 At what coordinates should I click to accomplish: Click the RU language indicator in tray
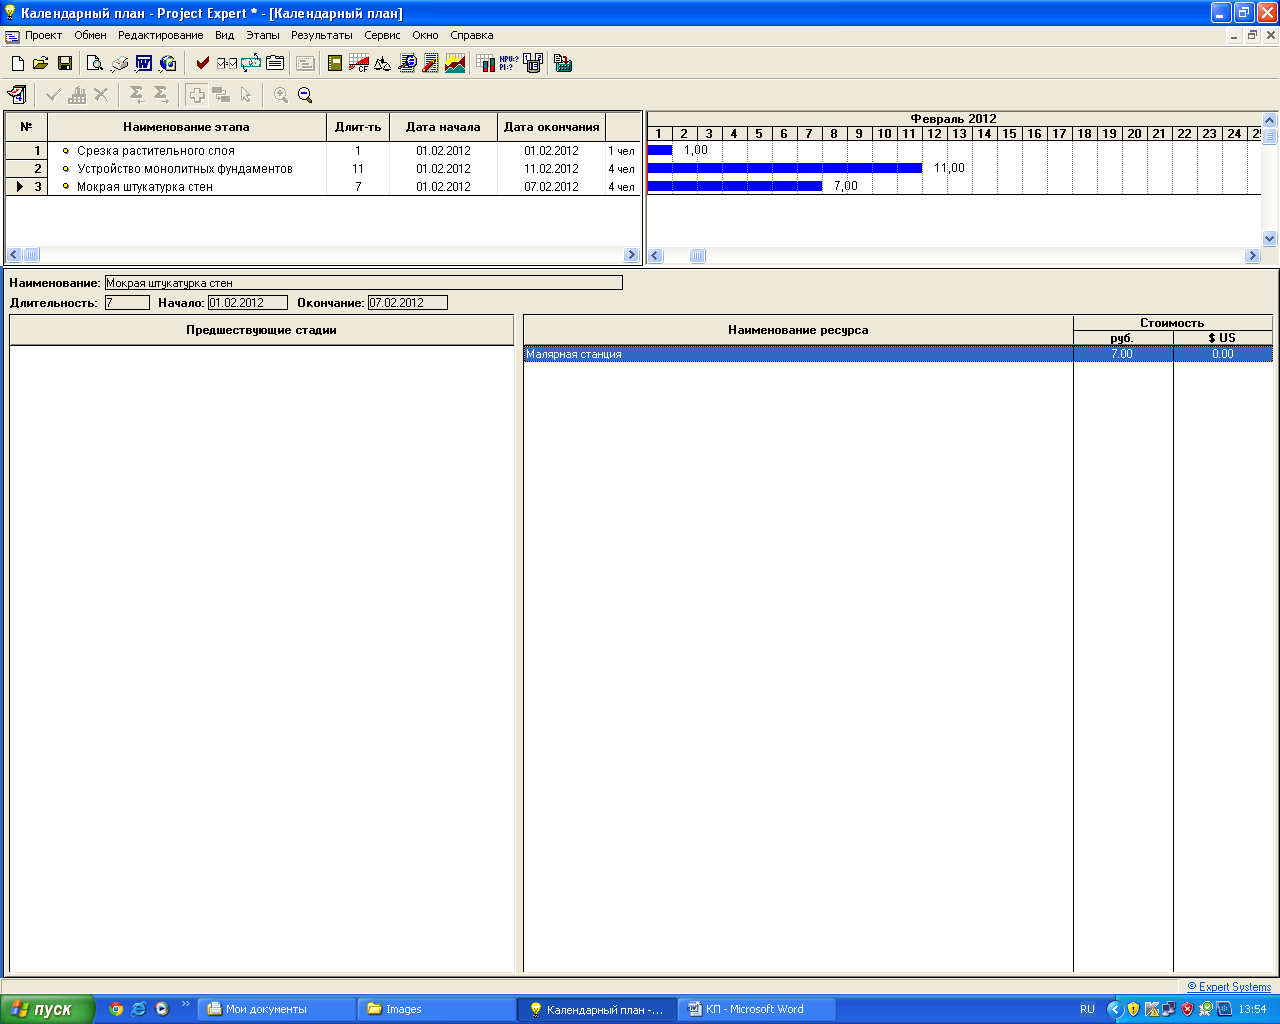[x=1087, y=1009]
